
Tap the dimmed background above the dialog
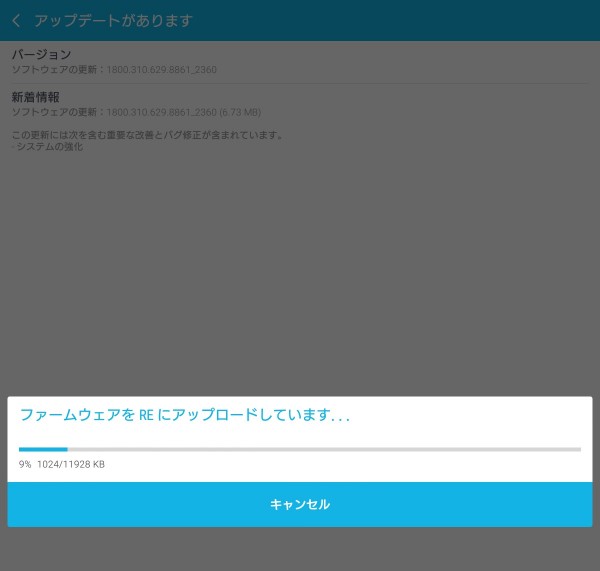click(300, 280)
